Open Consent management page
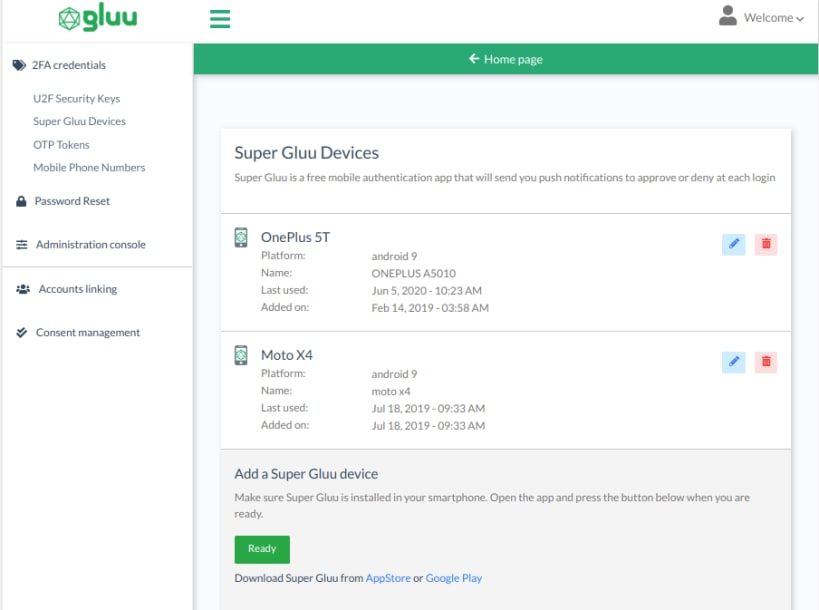This screenshot has width=819, height=610. [88, 333]
